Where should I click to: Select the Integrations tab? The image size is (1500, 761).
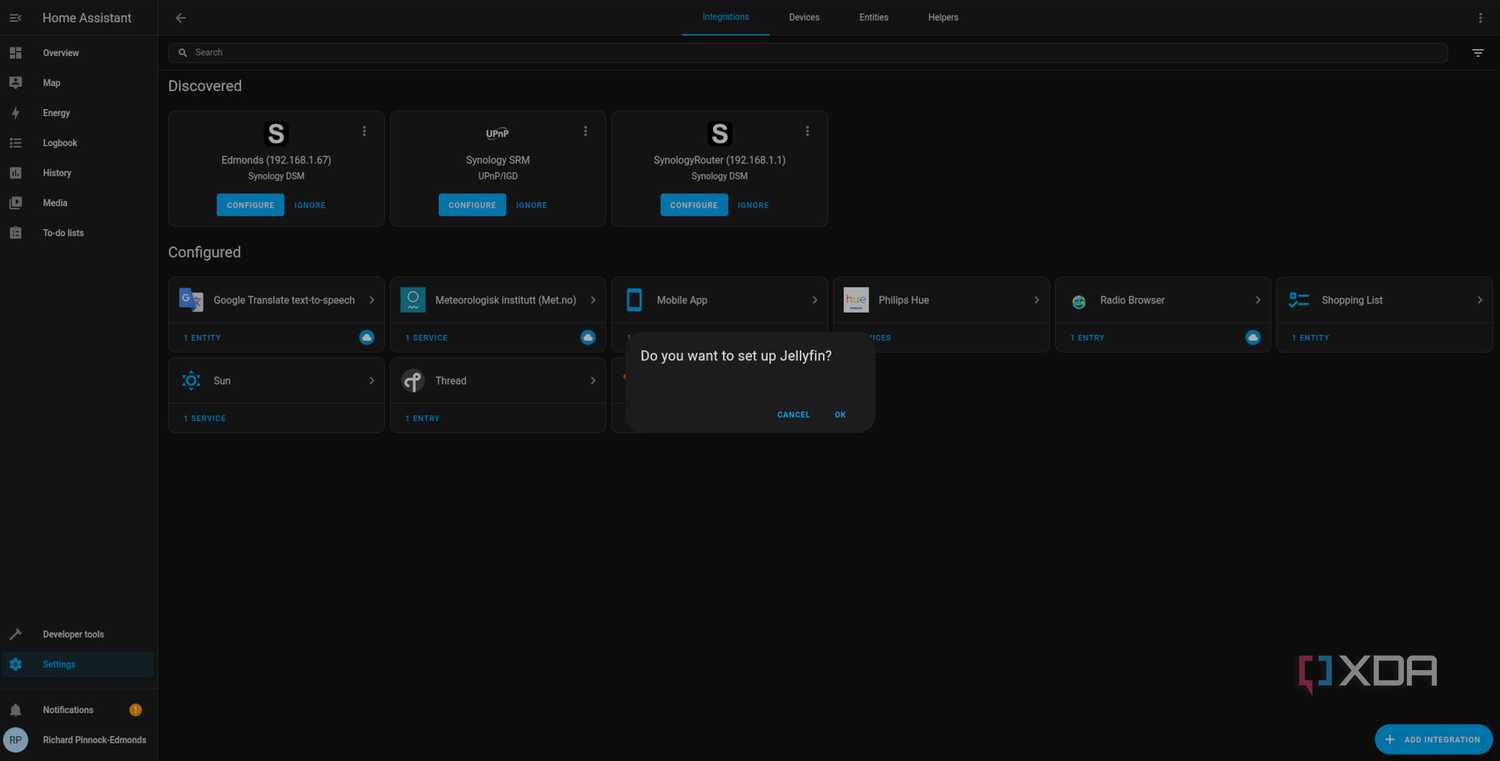pyautogui.click(x=726, y=18)
